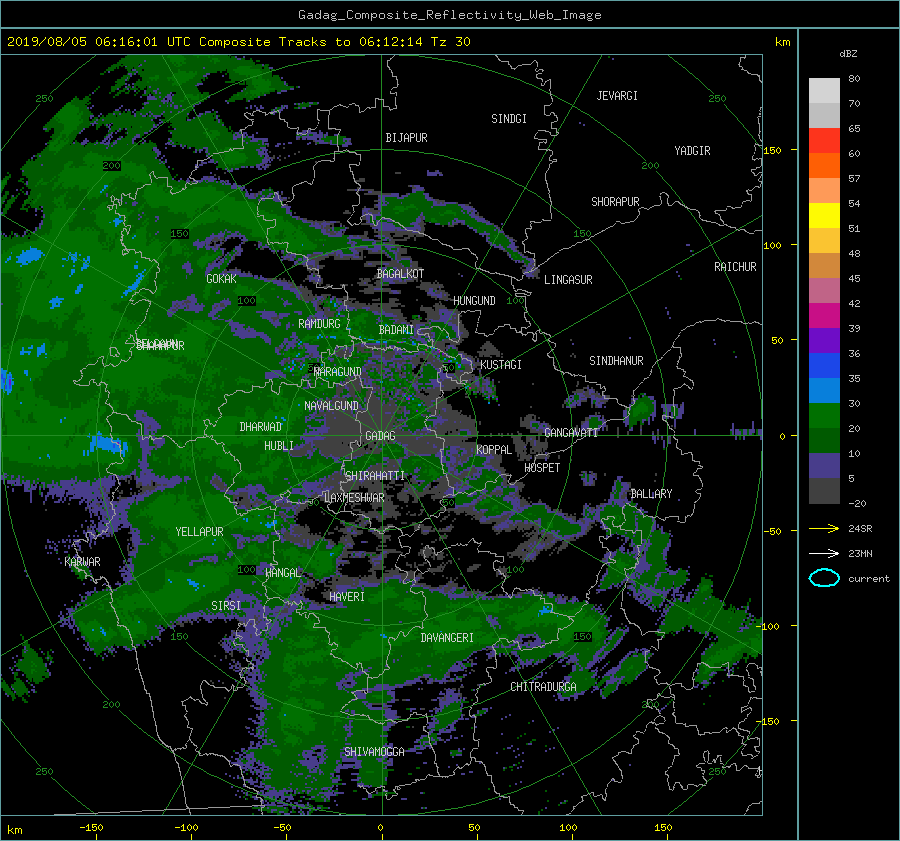Click the SHIRAHATTI city label
900x841 pixels.
[x=375, y=476]
